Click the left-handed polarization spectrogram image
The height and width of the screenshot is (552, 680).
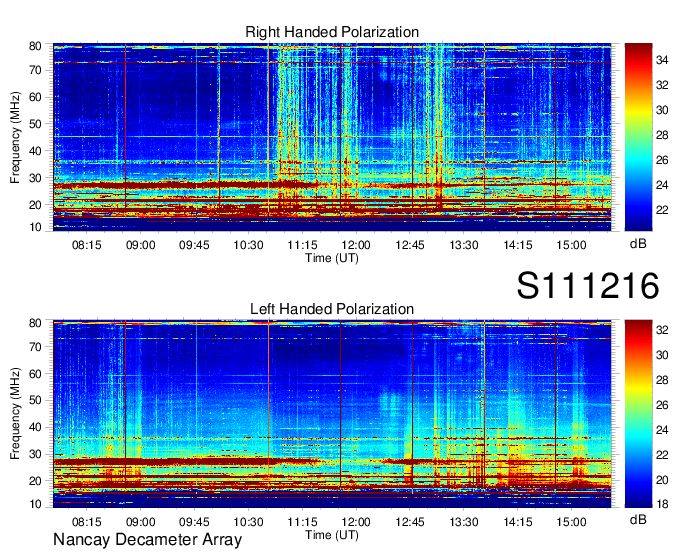click(x=332, y=414)
